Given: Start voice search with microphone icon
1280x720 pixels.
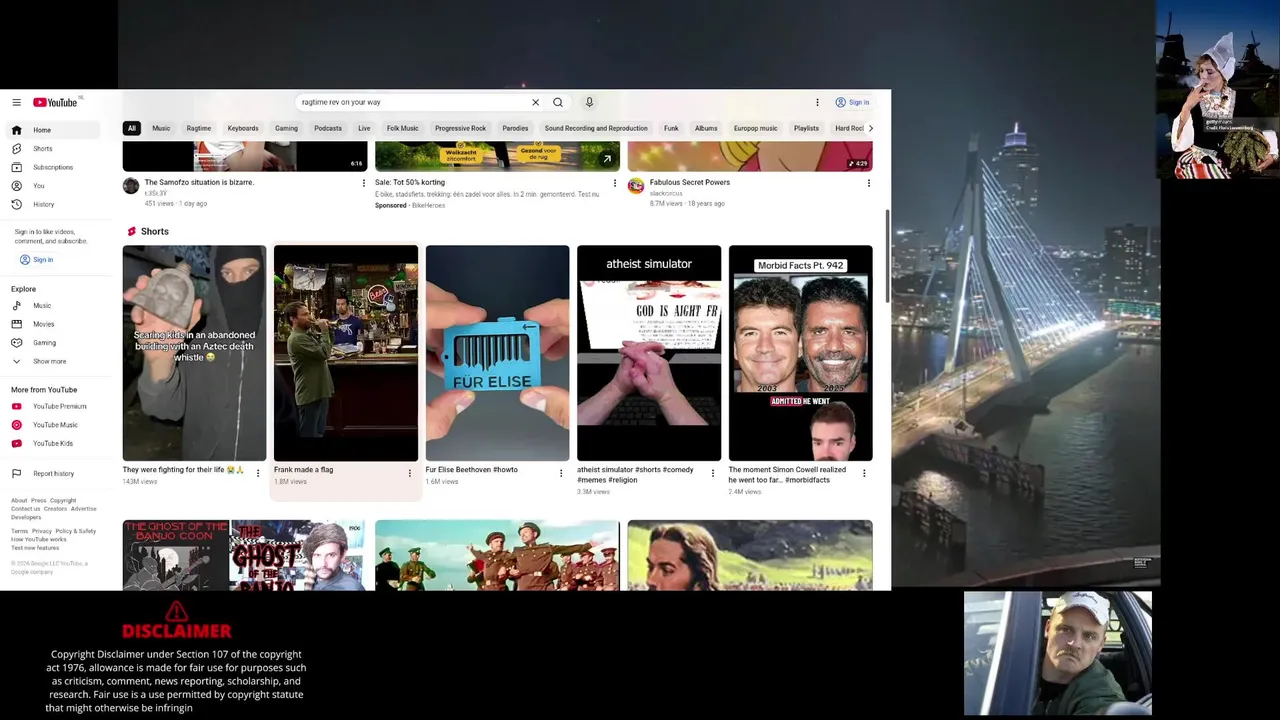Looking at the screenshot, I should point(589,102).
